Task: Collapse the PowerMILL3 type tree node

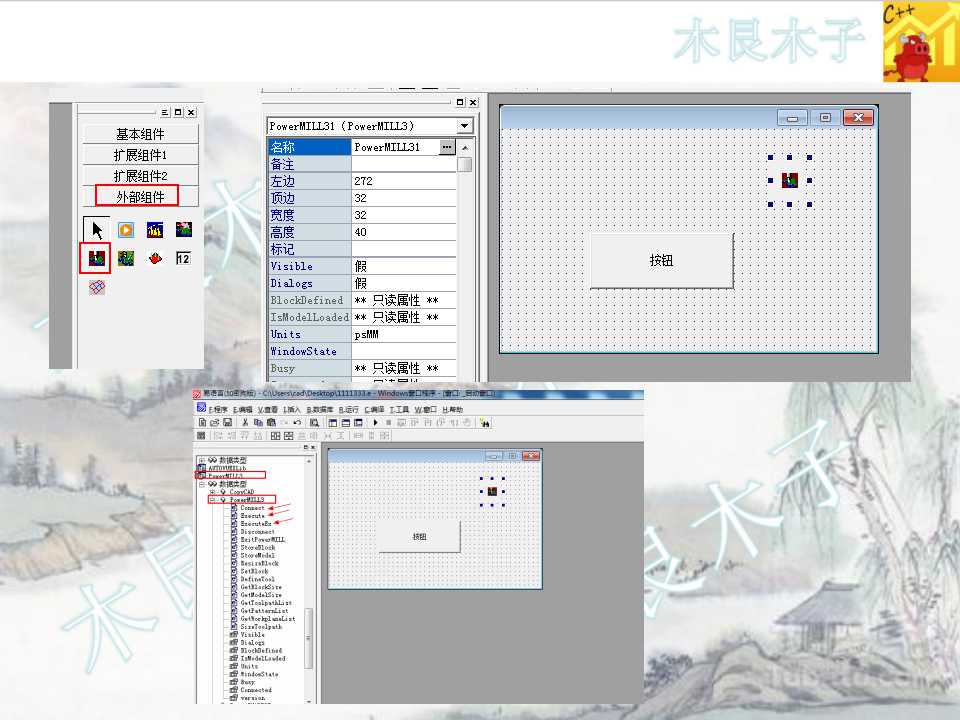Action: coord(212,500)
